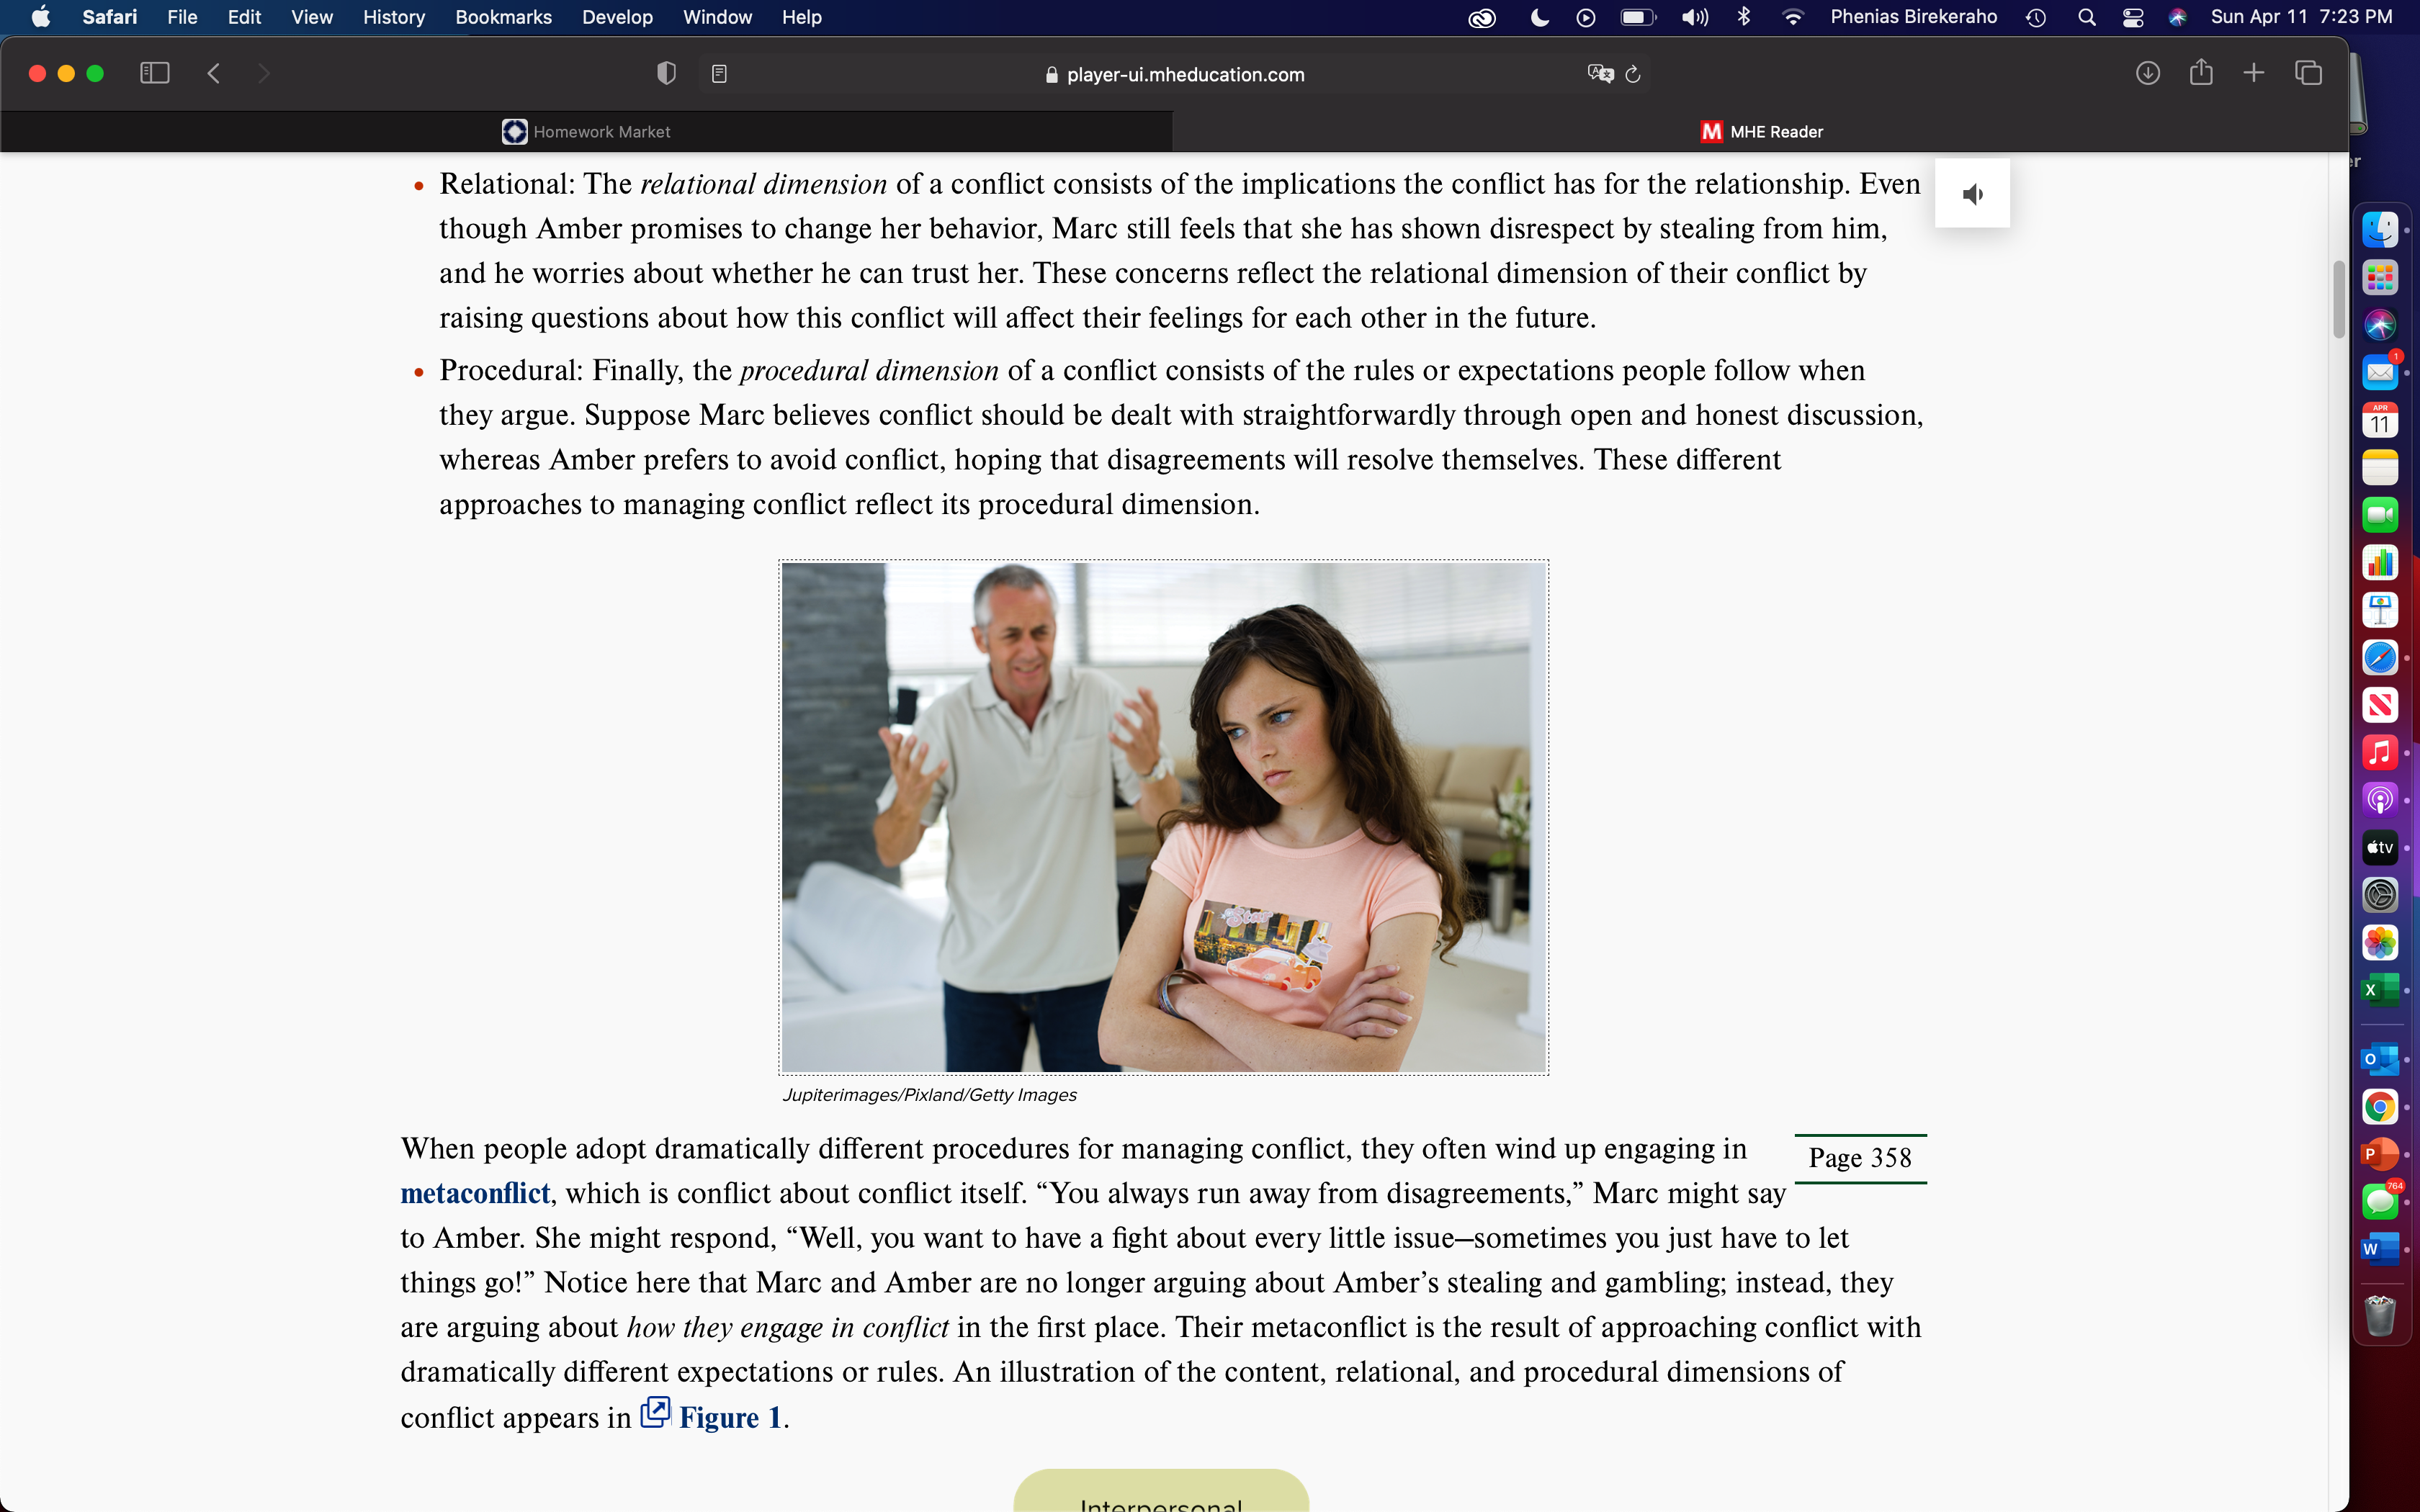
Task: Toggle Bluetooth menu bar icon
Action: pyautogui.click(x=1744, y=17)
